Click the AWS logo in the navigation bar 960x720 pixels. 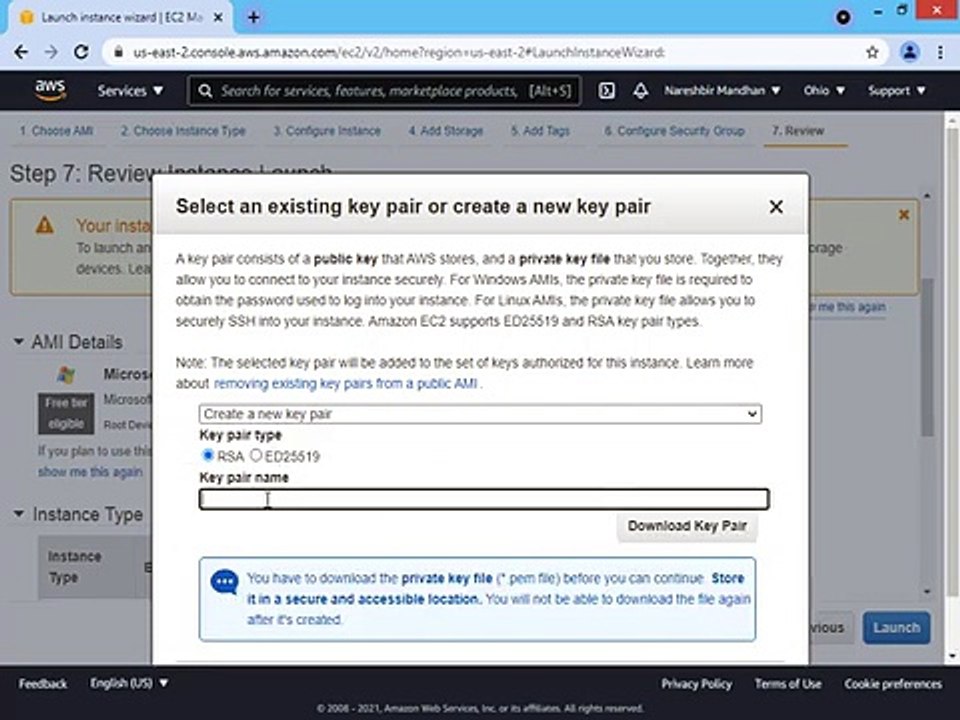tap(50, 90)
